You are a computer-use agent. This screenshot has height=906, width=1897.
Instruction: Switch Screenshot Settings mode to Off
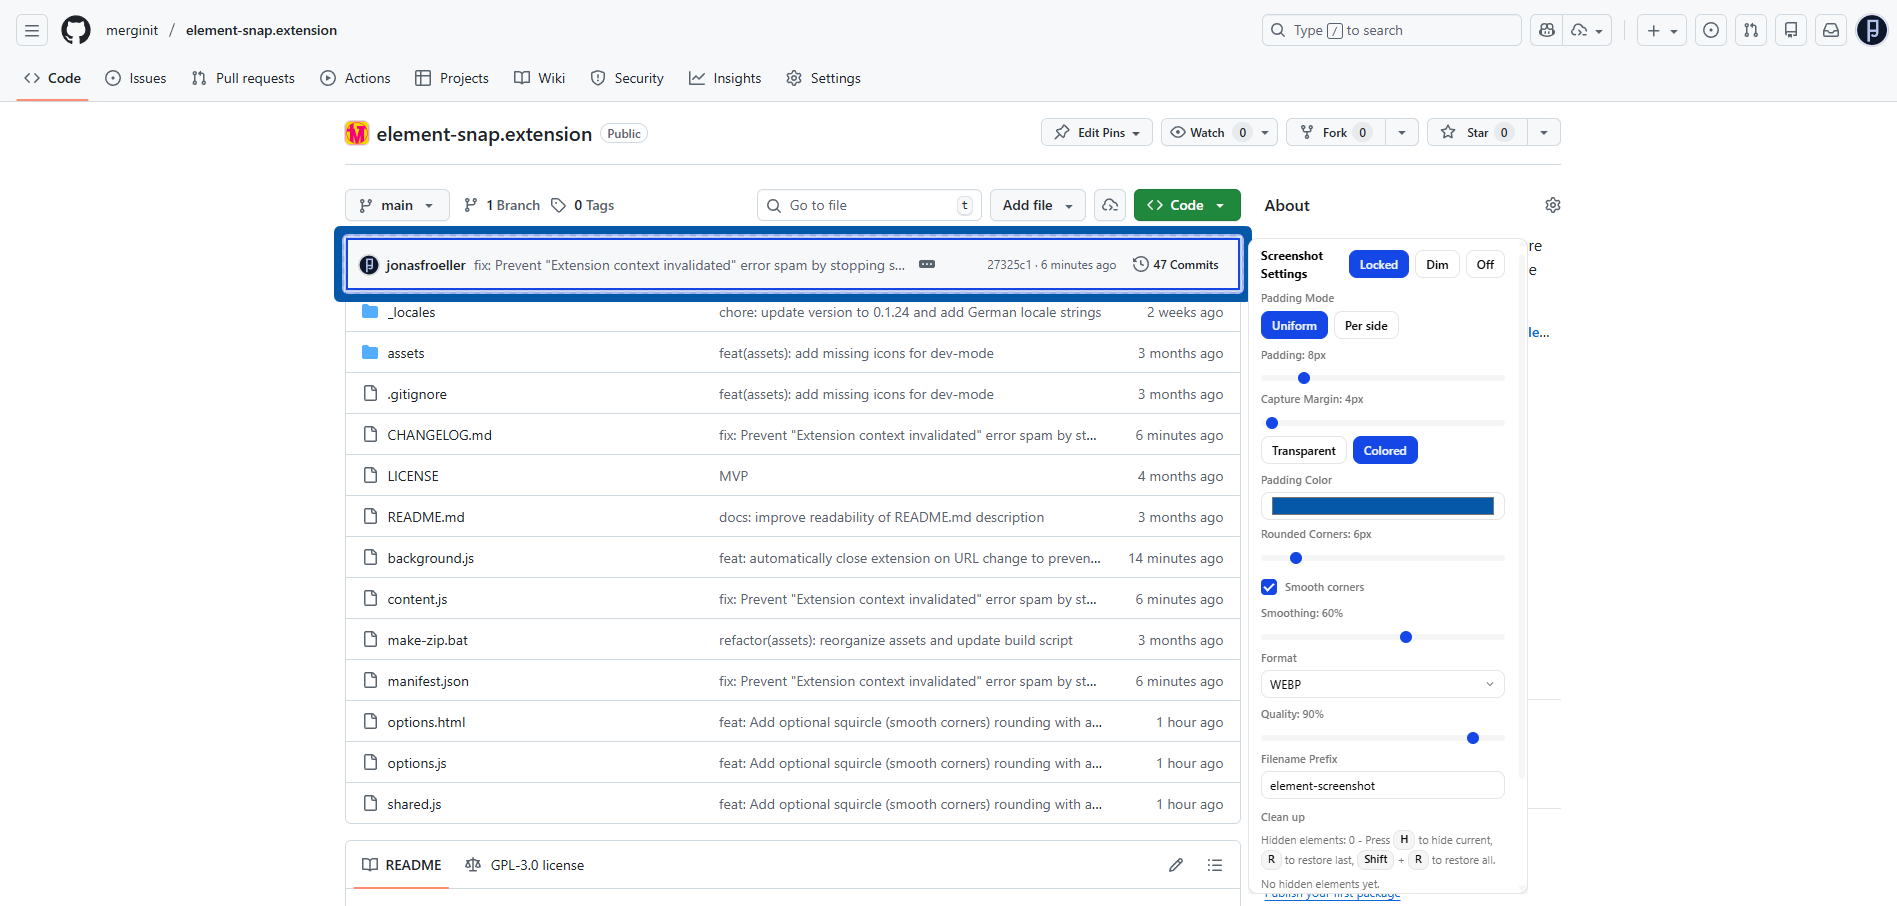tap(1484, 264)
